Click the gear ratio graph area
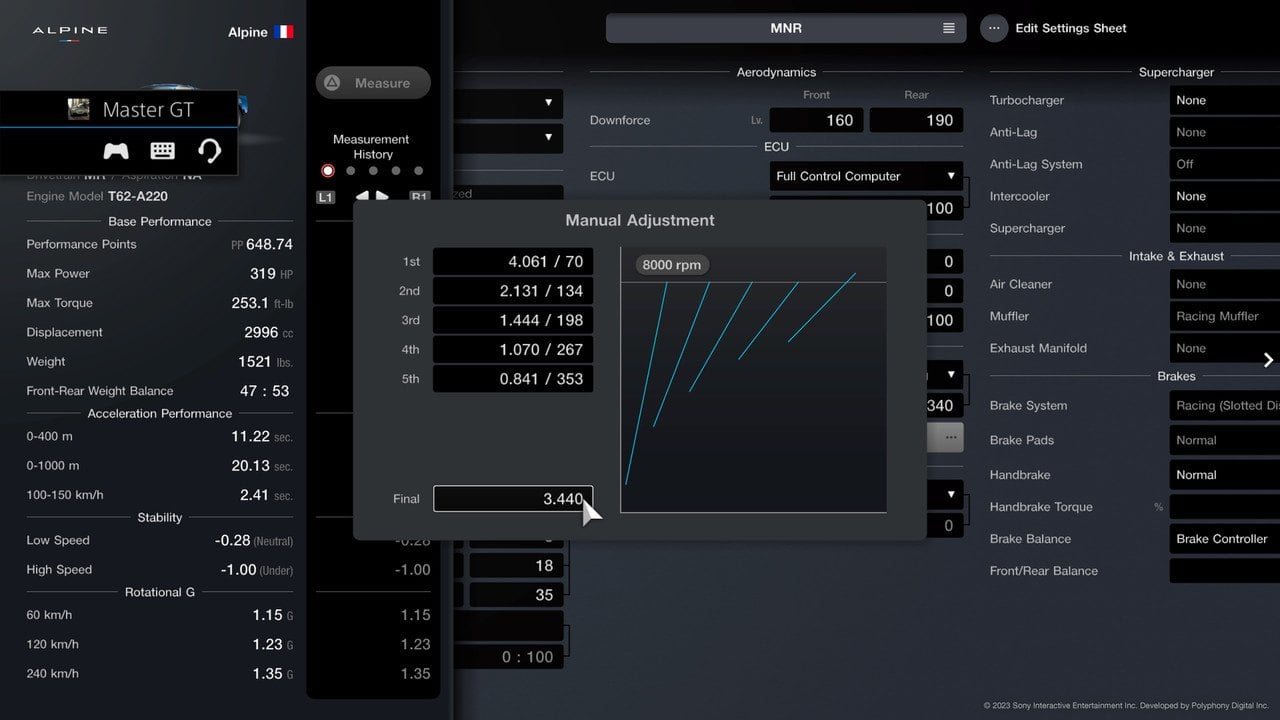The image size is (1280, 720). (x=753, y=380)
